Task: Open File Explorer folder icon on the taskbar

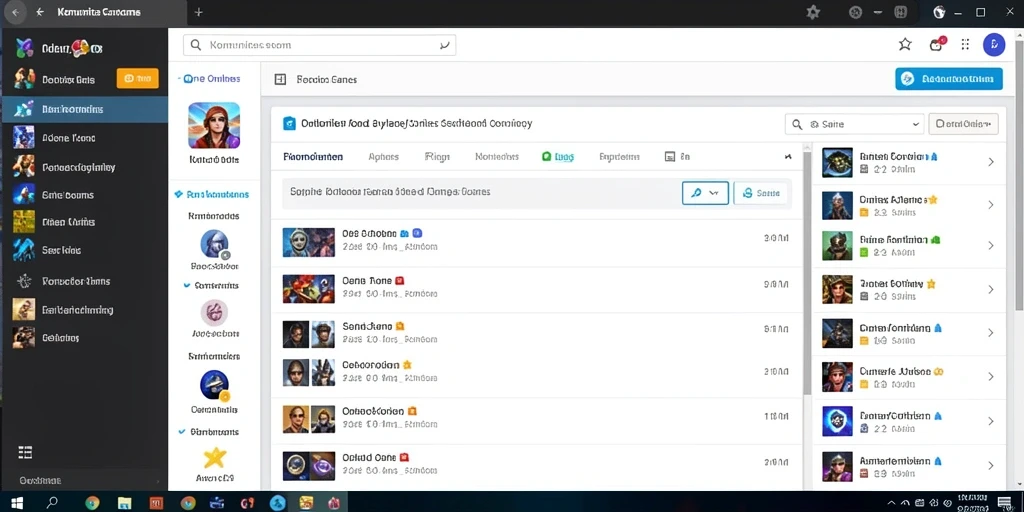Action: [x=124, y=503]
